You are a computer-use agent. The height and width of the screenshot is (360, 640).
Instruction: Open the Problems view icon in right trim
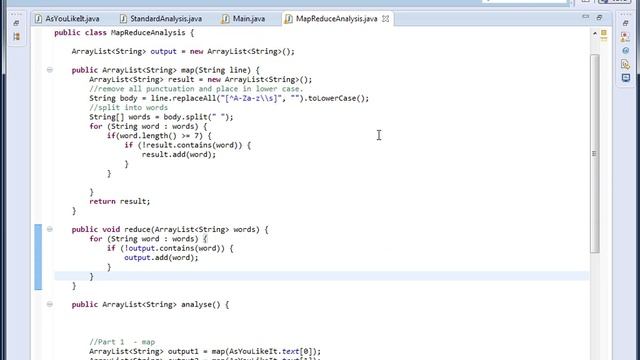[x=625, y=37]
